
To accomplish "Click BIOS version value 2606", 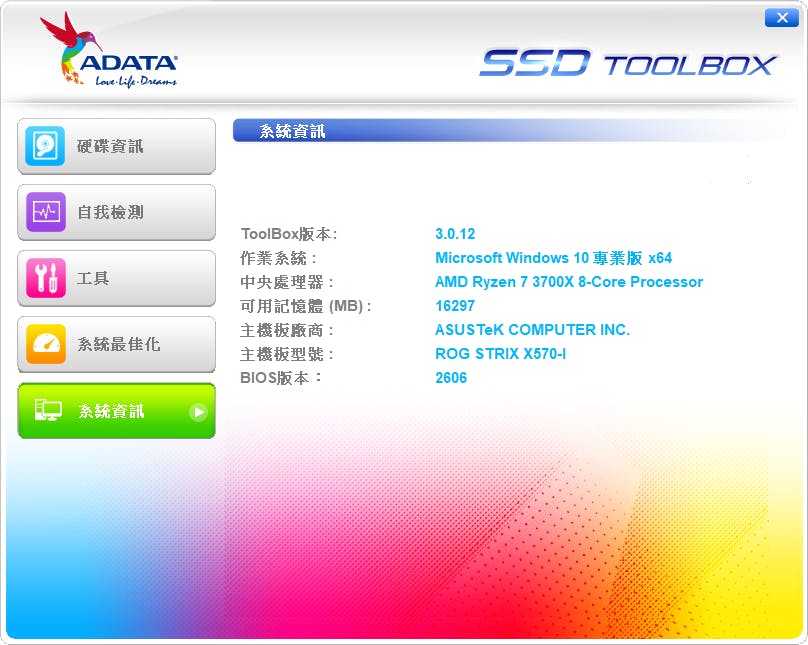I will [x=451, y=378].
